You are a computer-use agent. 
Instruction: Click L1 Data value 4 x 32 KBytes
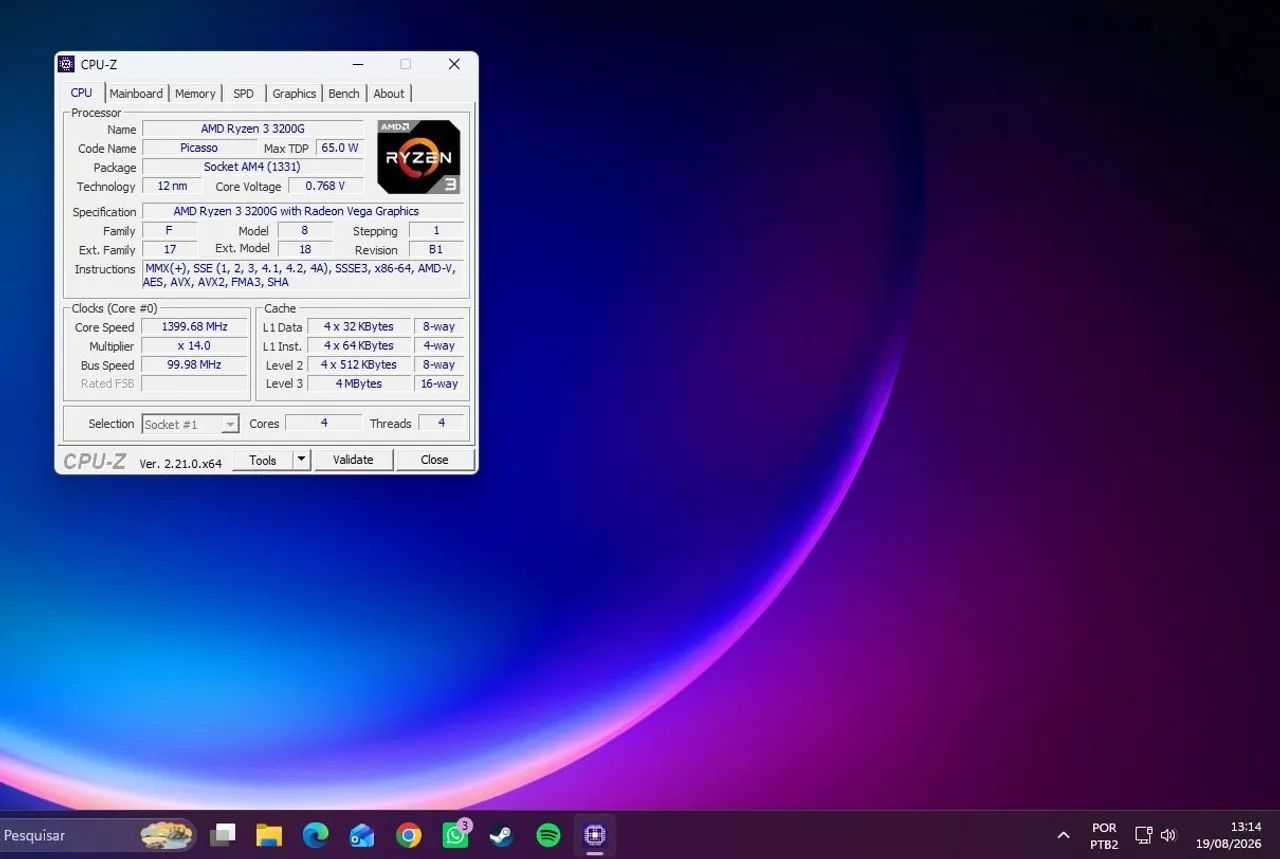pos(359,327)
